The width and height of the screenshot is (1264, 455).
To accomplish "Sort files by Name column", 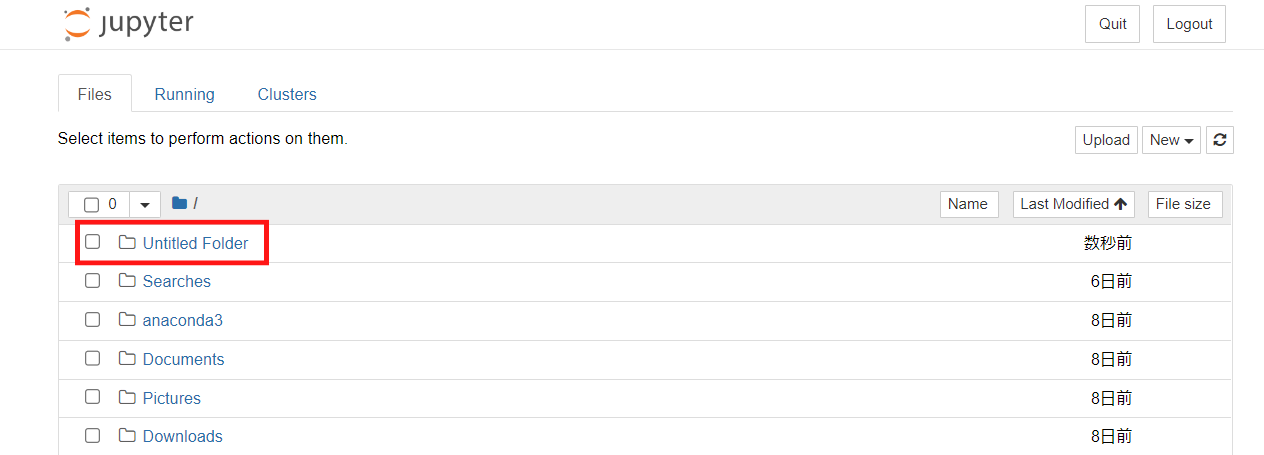I will 968,204.
